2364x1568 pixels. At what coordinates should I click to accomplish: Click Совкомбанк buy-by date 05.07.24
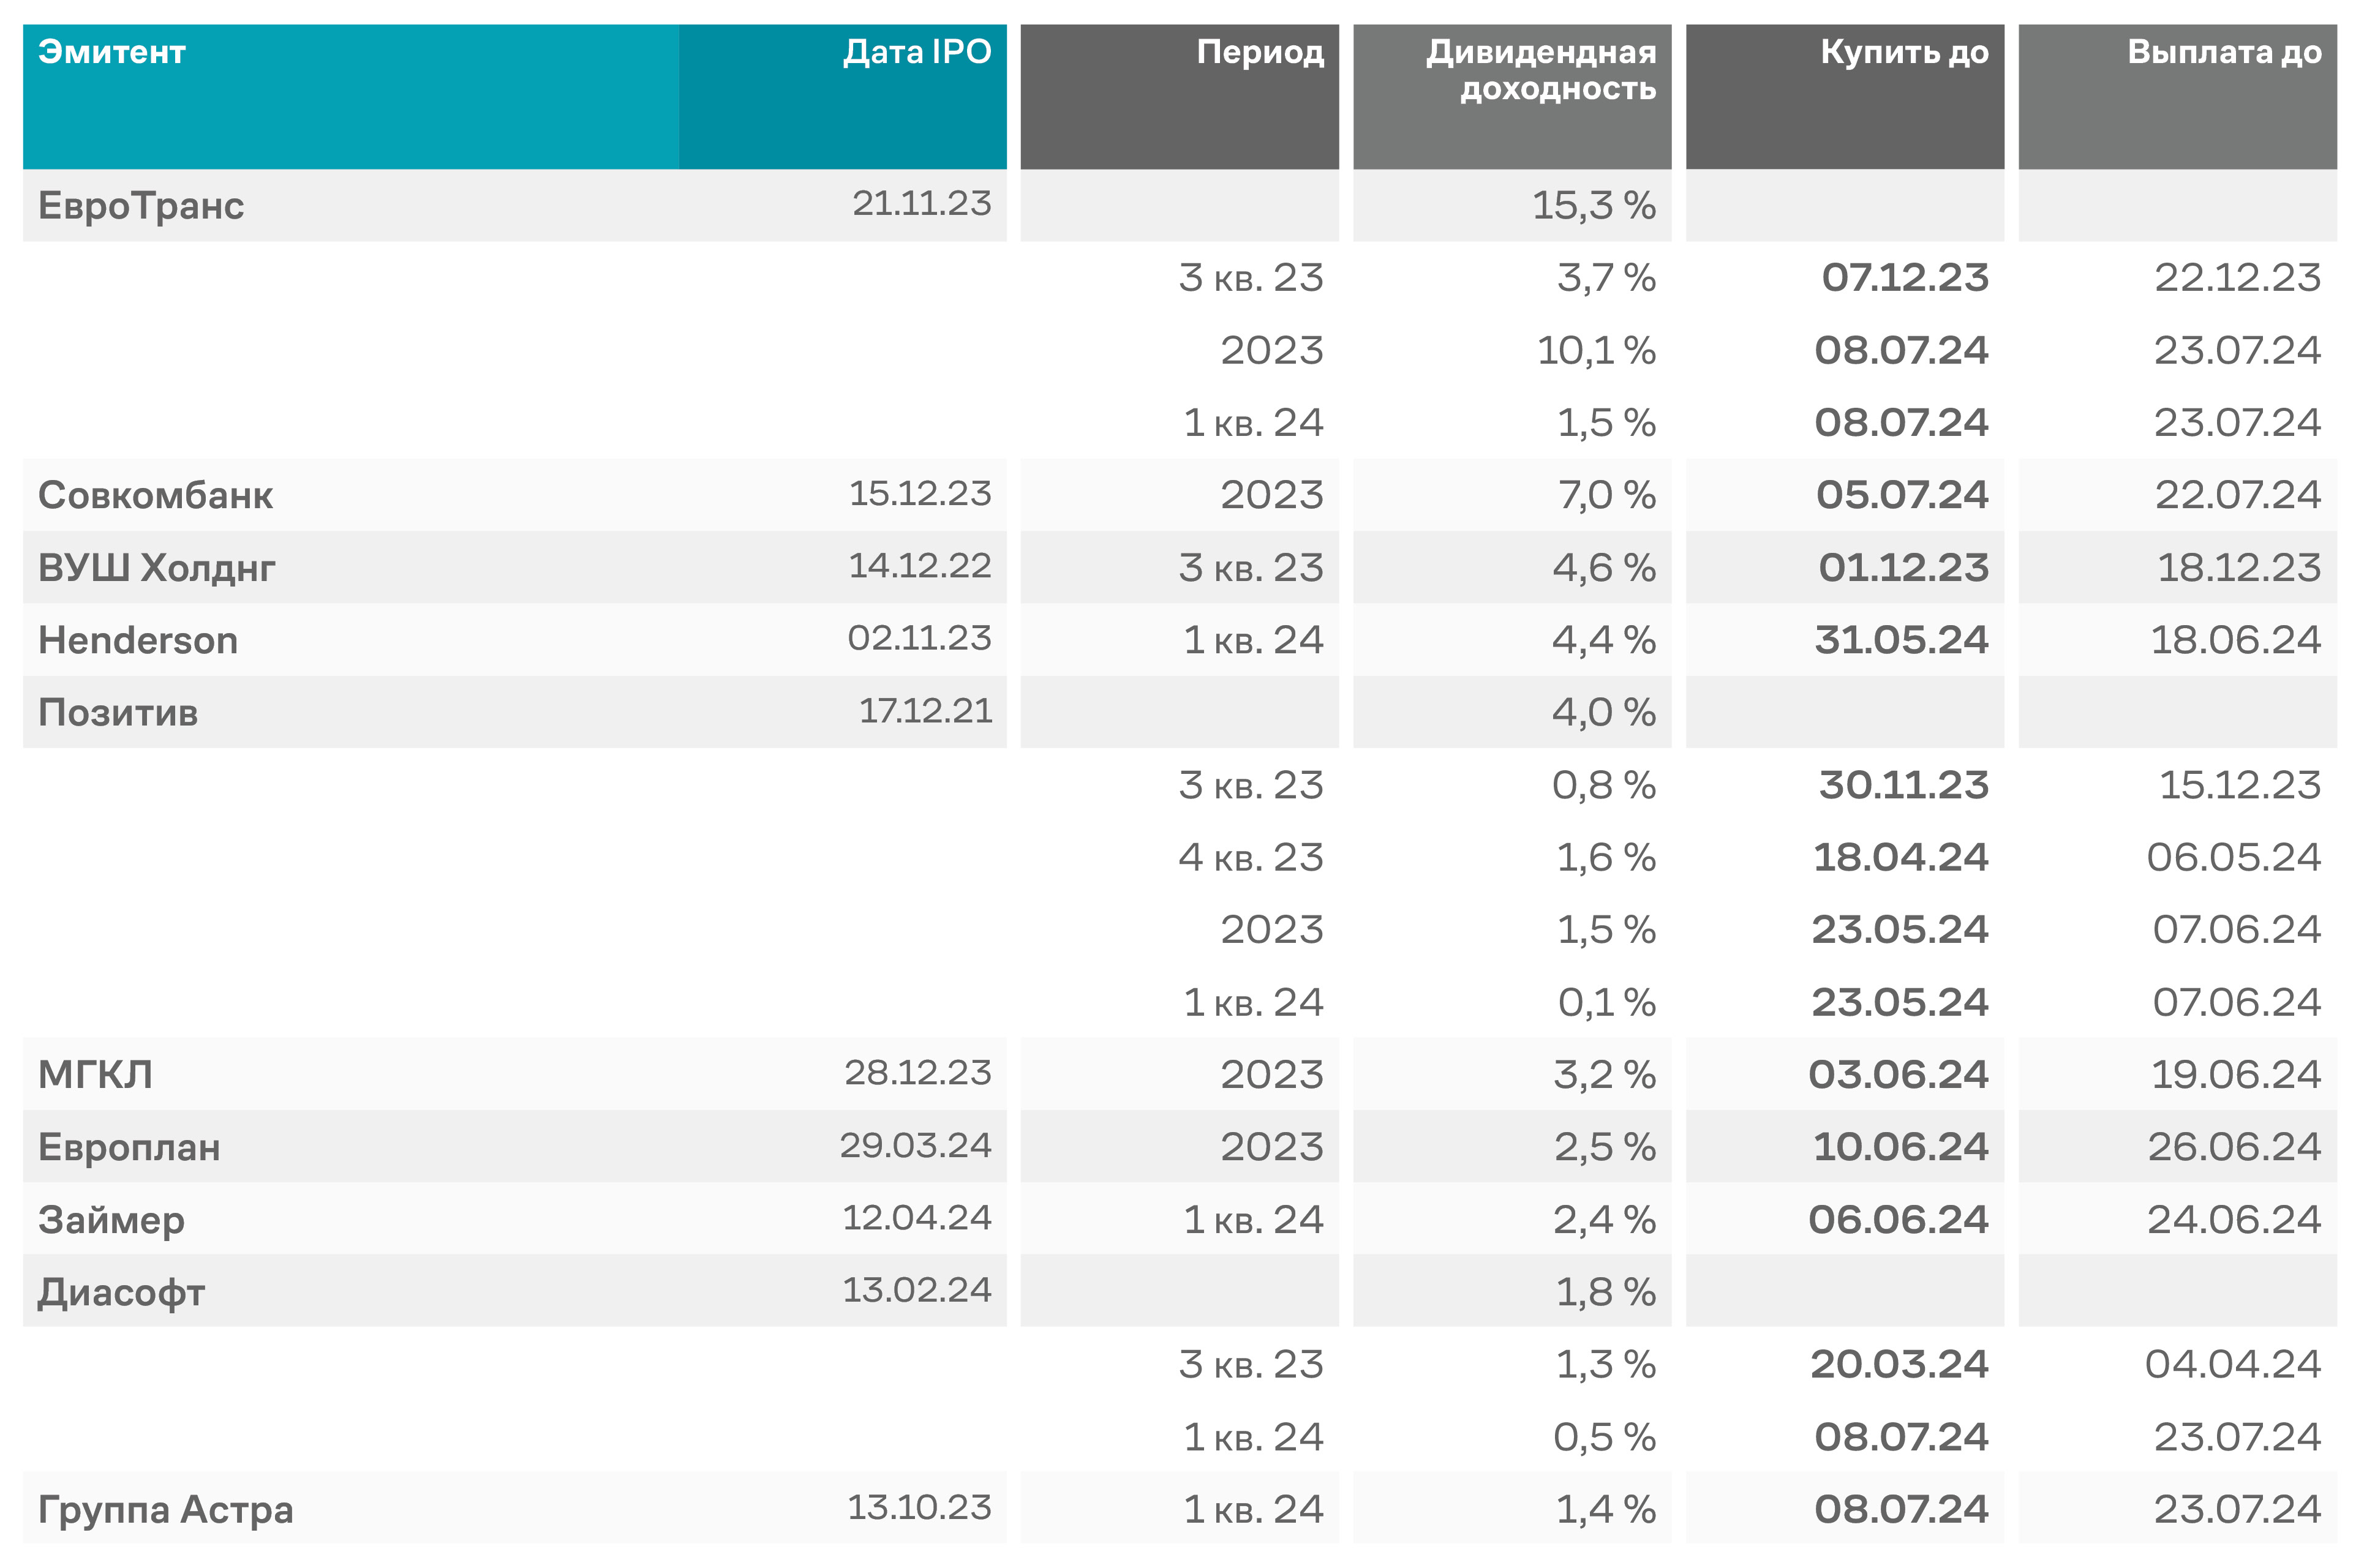tap(1901, 496)
